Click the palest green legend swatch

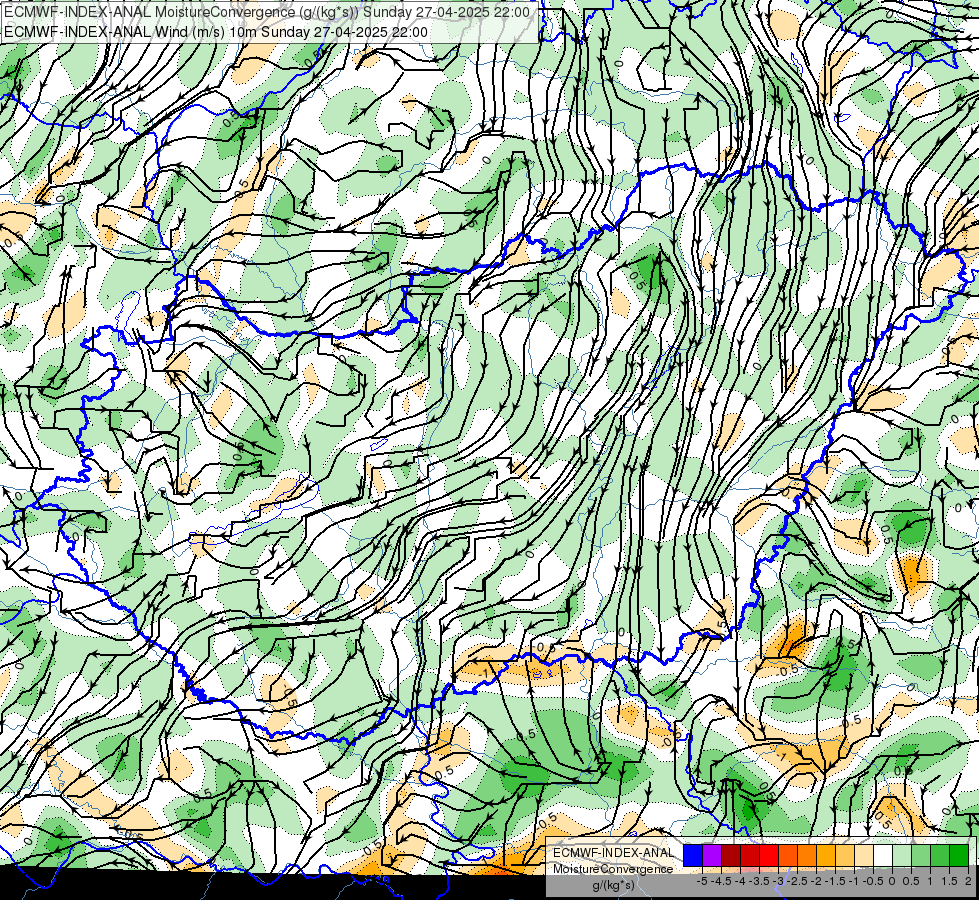point(902,856)
